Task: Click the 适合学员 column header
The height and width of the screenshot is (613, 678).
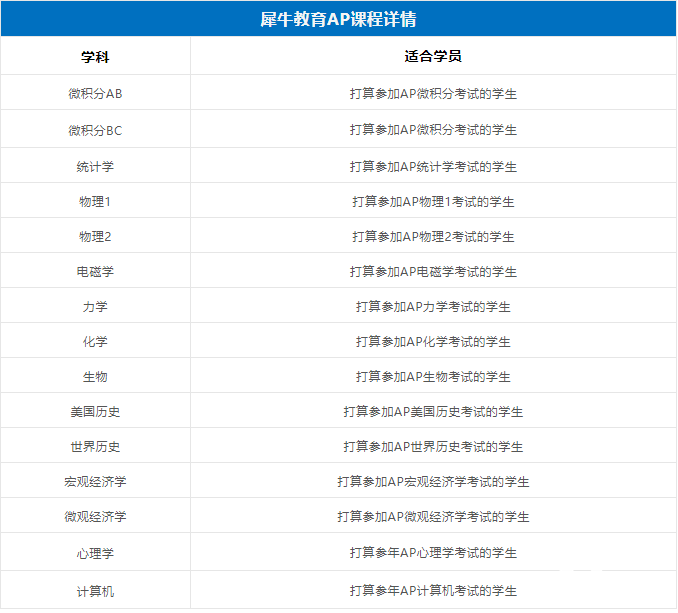Action: tap(433, 56)
